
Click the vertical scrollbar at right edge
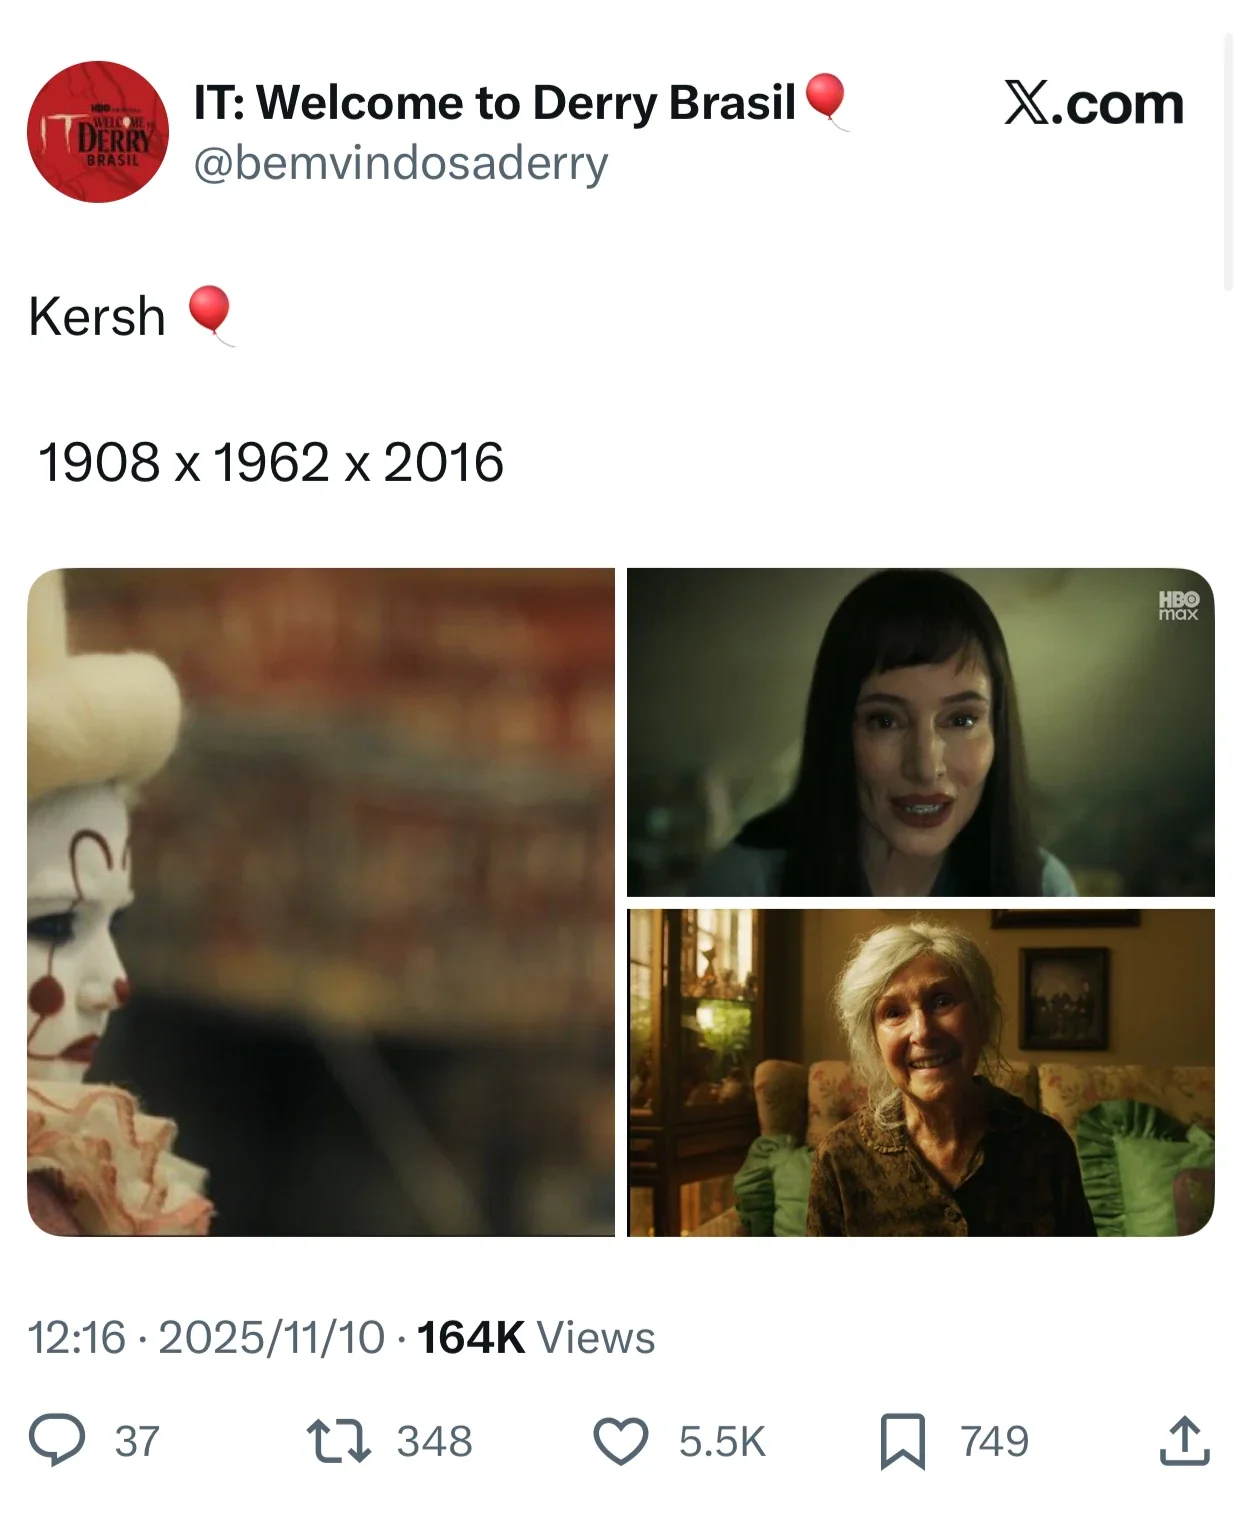[x=1229, y=162]
